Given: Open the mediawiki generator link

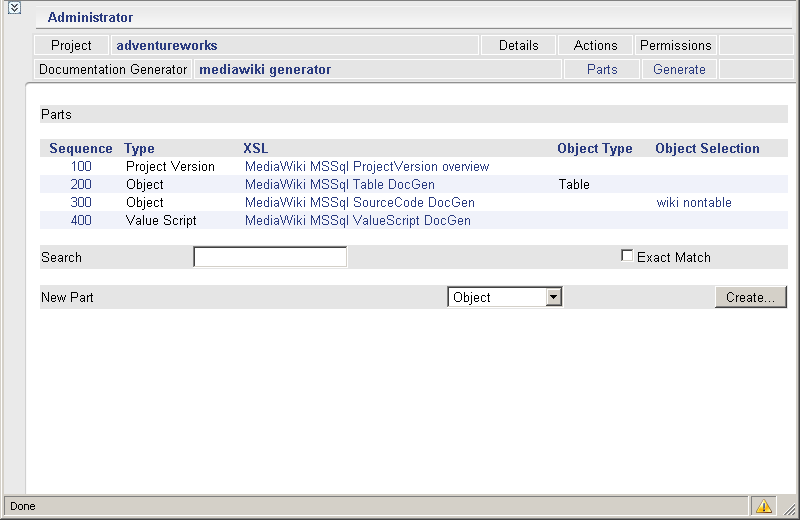Looking at the screenshot, I should pos(265,69).
